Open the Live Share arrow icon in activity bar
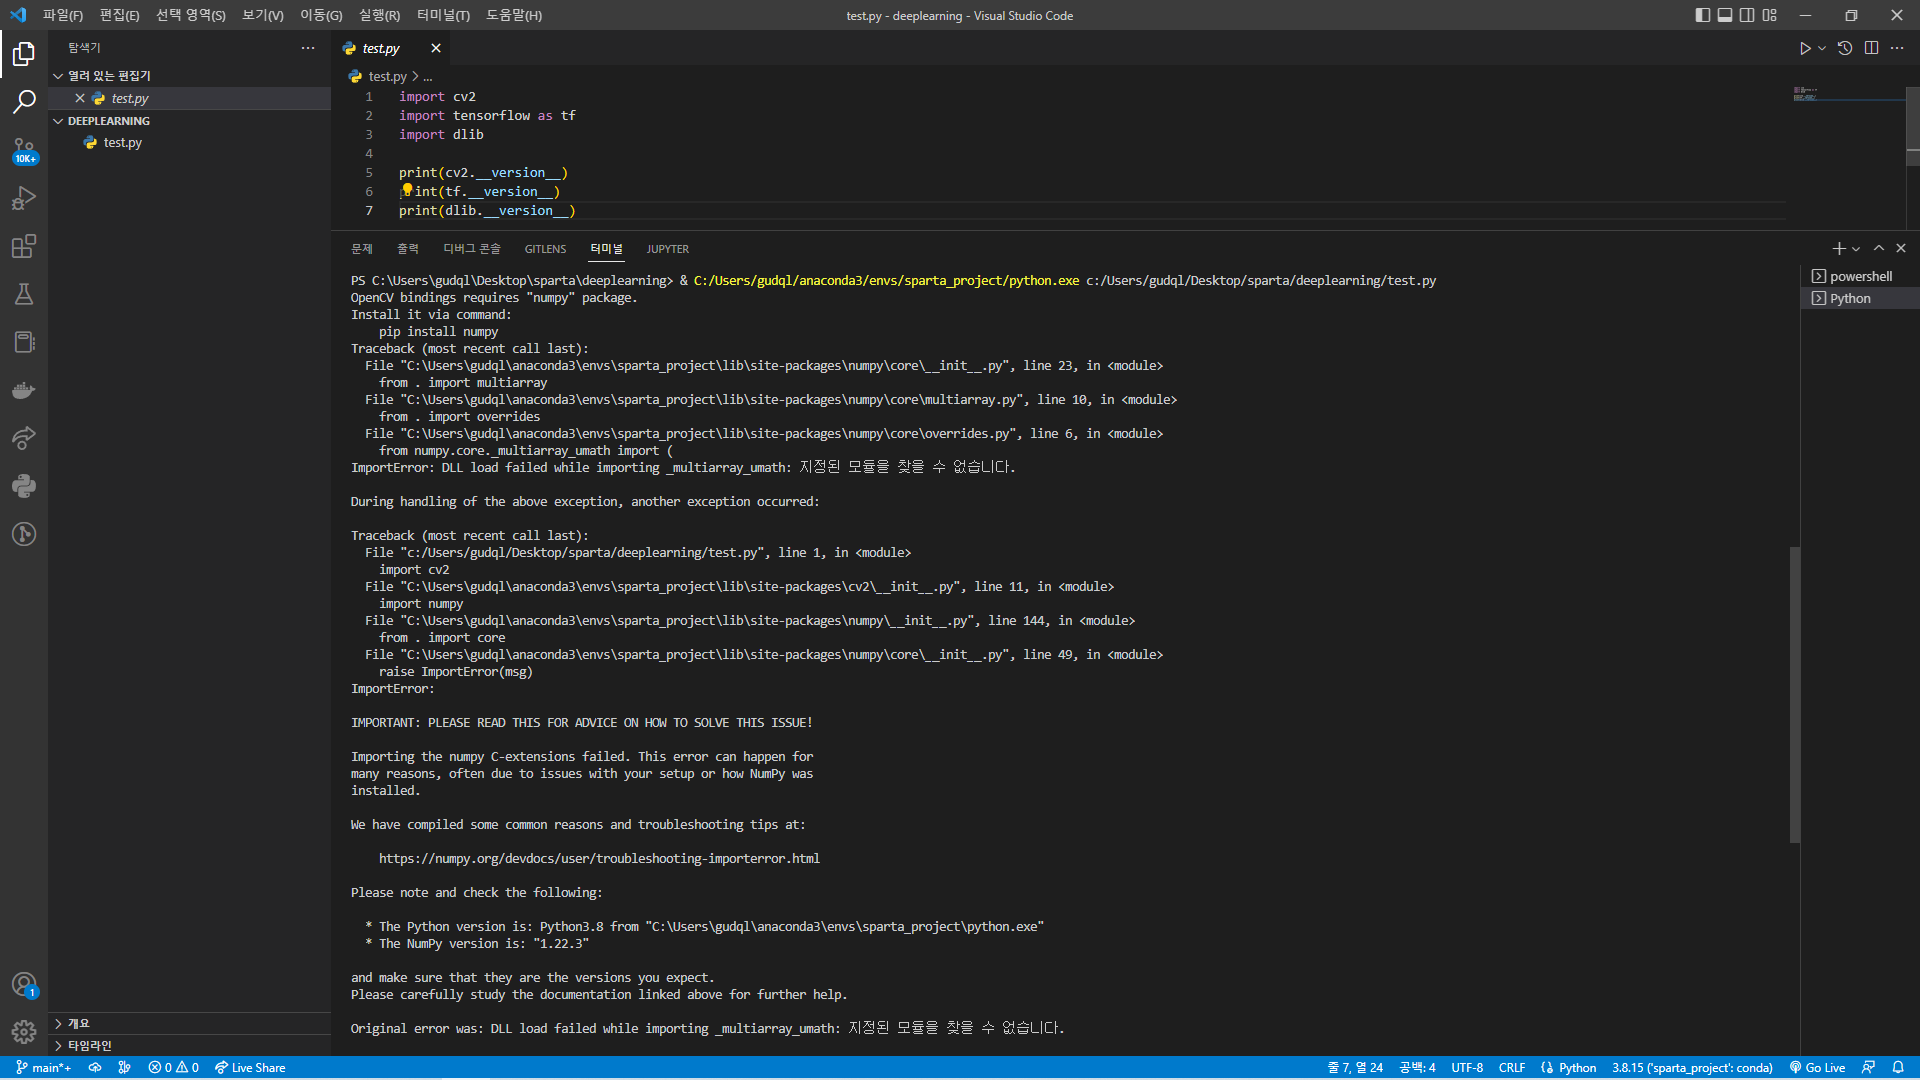The width and height of the screenshot is (1920, 1080). 24,438
